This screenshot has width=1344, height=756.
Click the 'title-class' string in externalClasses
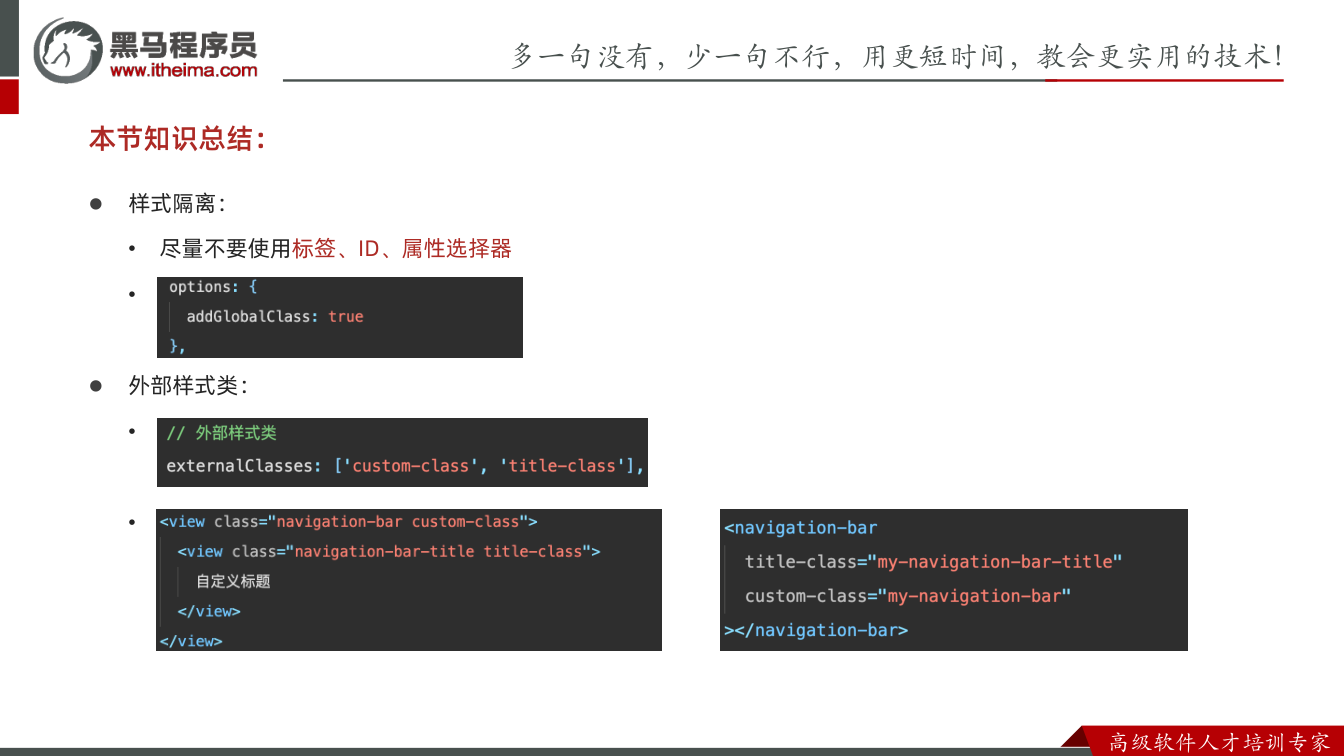pos(562,466)
